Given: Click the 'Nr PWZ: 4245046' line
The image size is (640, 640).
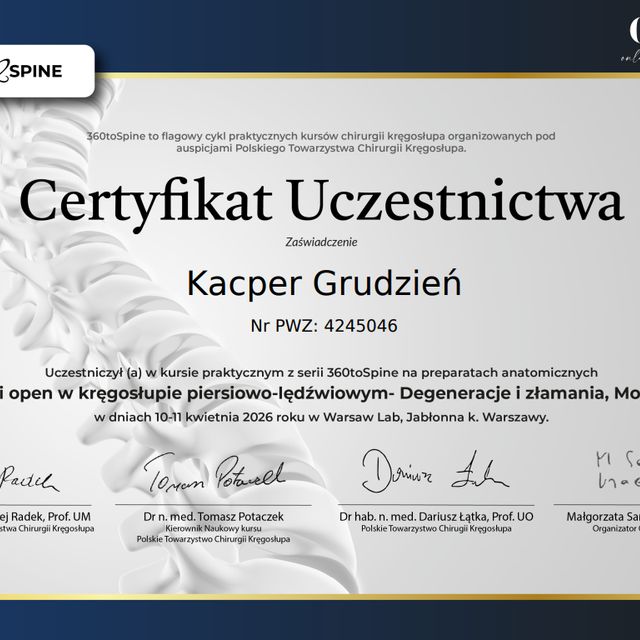Looking at the screenshot, I should 324,326.
